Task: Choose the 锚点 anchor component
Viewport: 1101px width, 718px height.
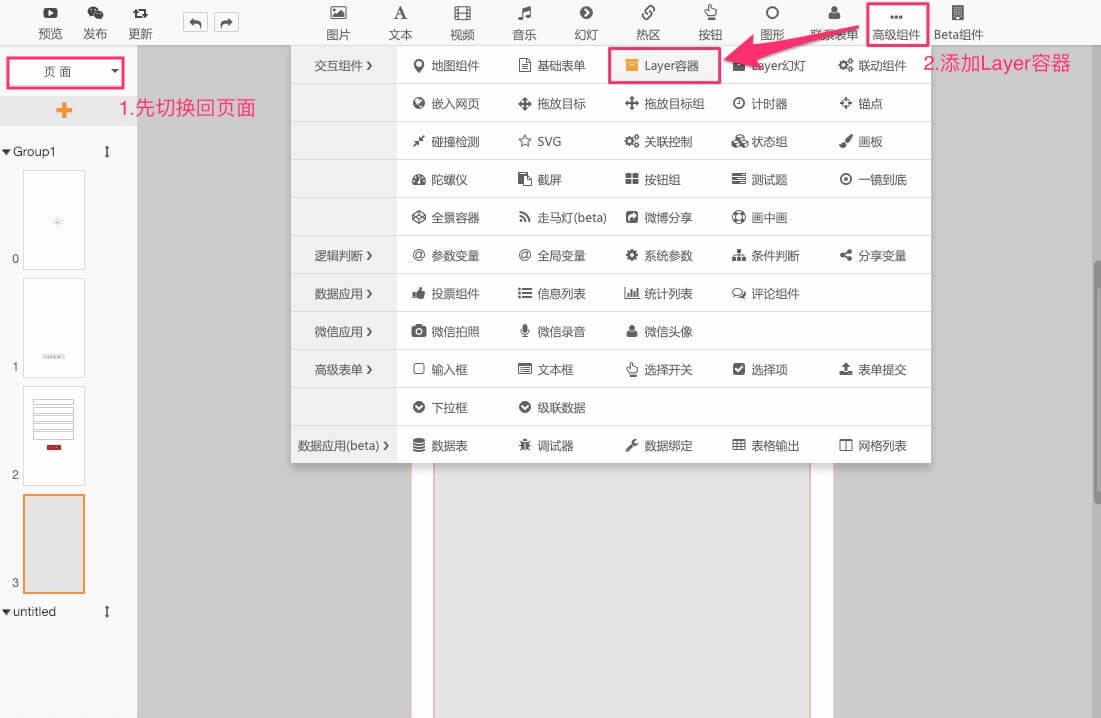Action: click(861, 104)
